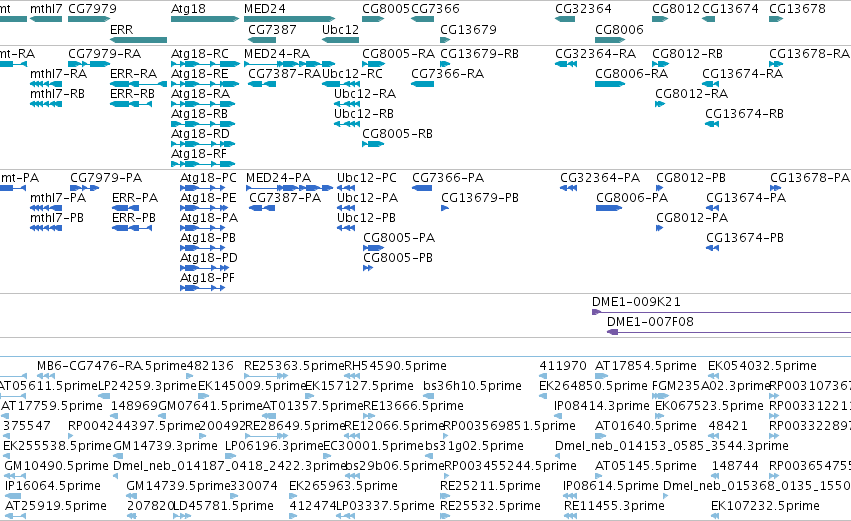Click the "MED24" gene label
The width and height of the screenshot is (851, 521).
pos(265,9)
